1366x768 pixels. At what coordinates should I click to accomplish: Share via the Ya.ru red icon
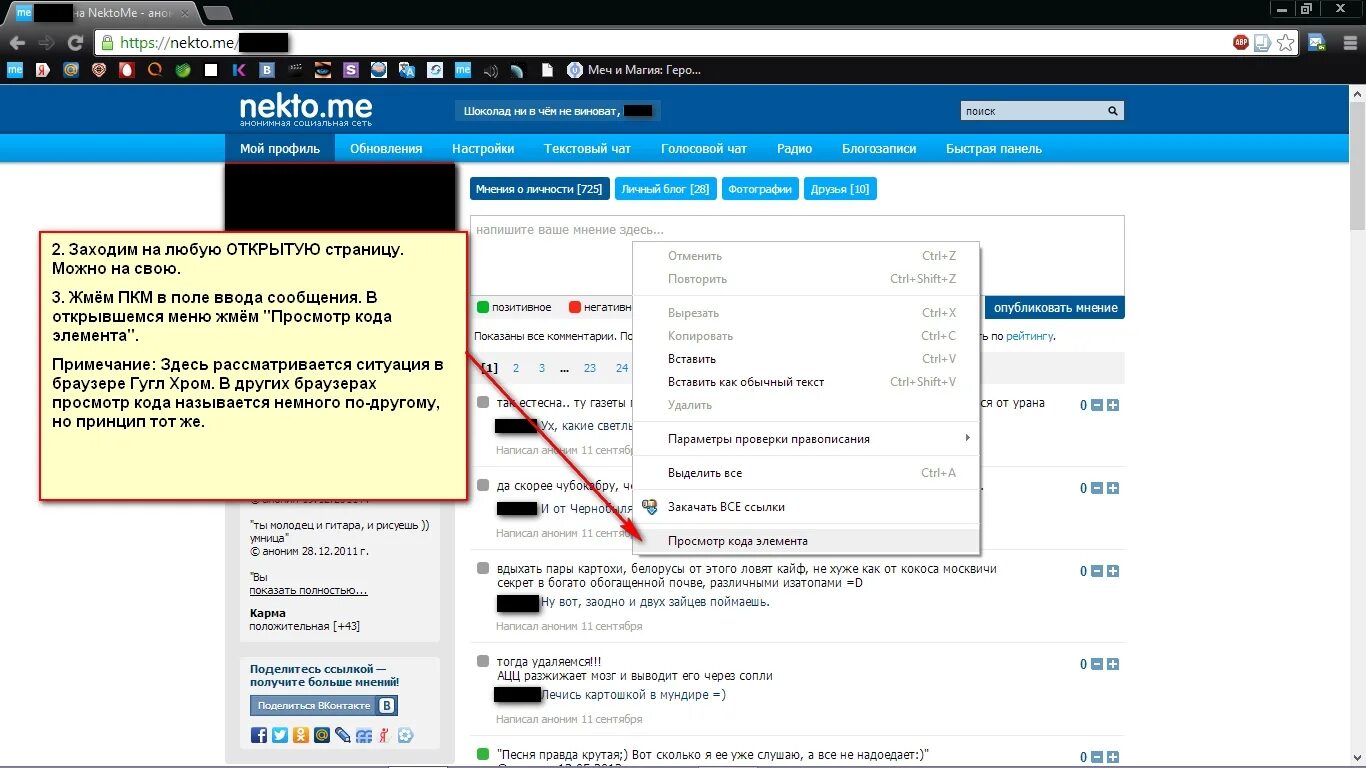point(384,735)
